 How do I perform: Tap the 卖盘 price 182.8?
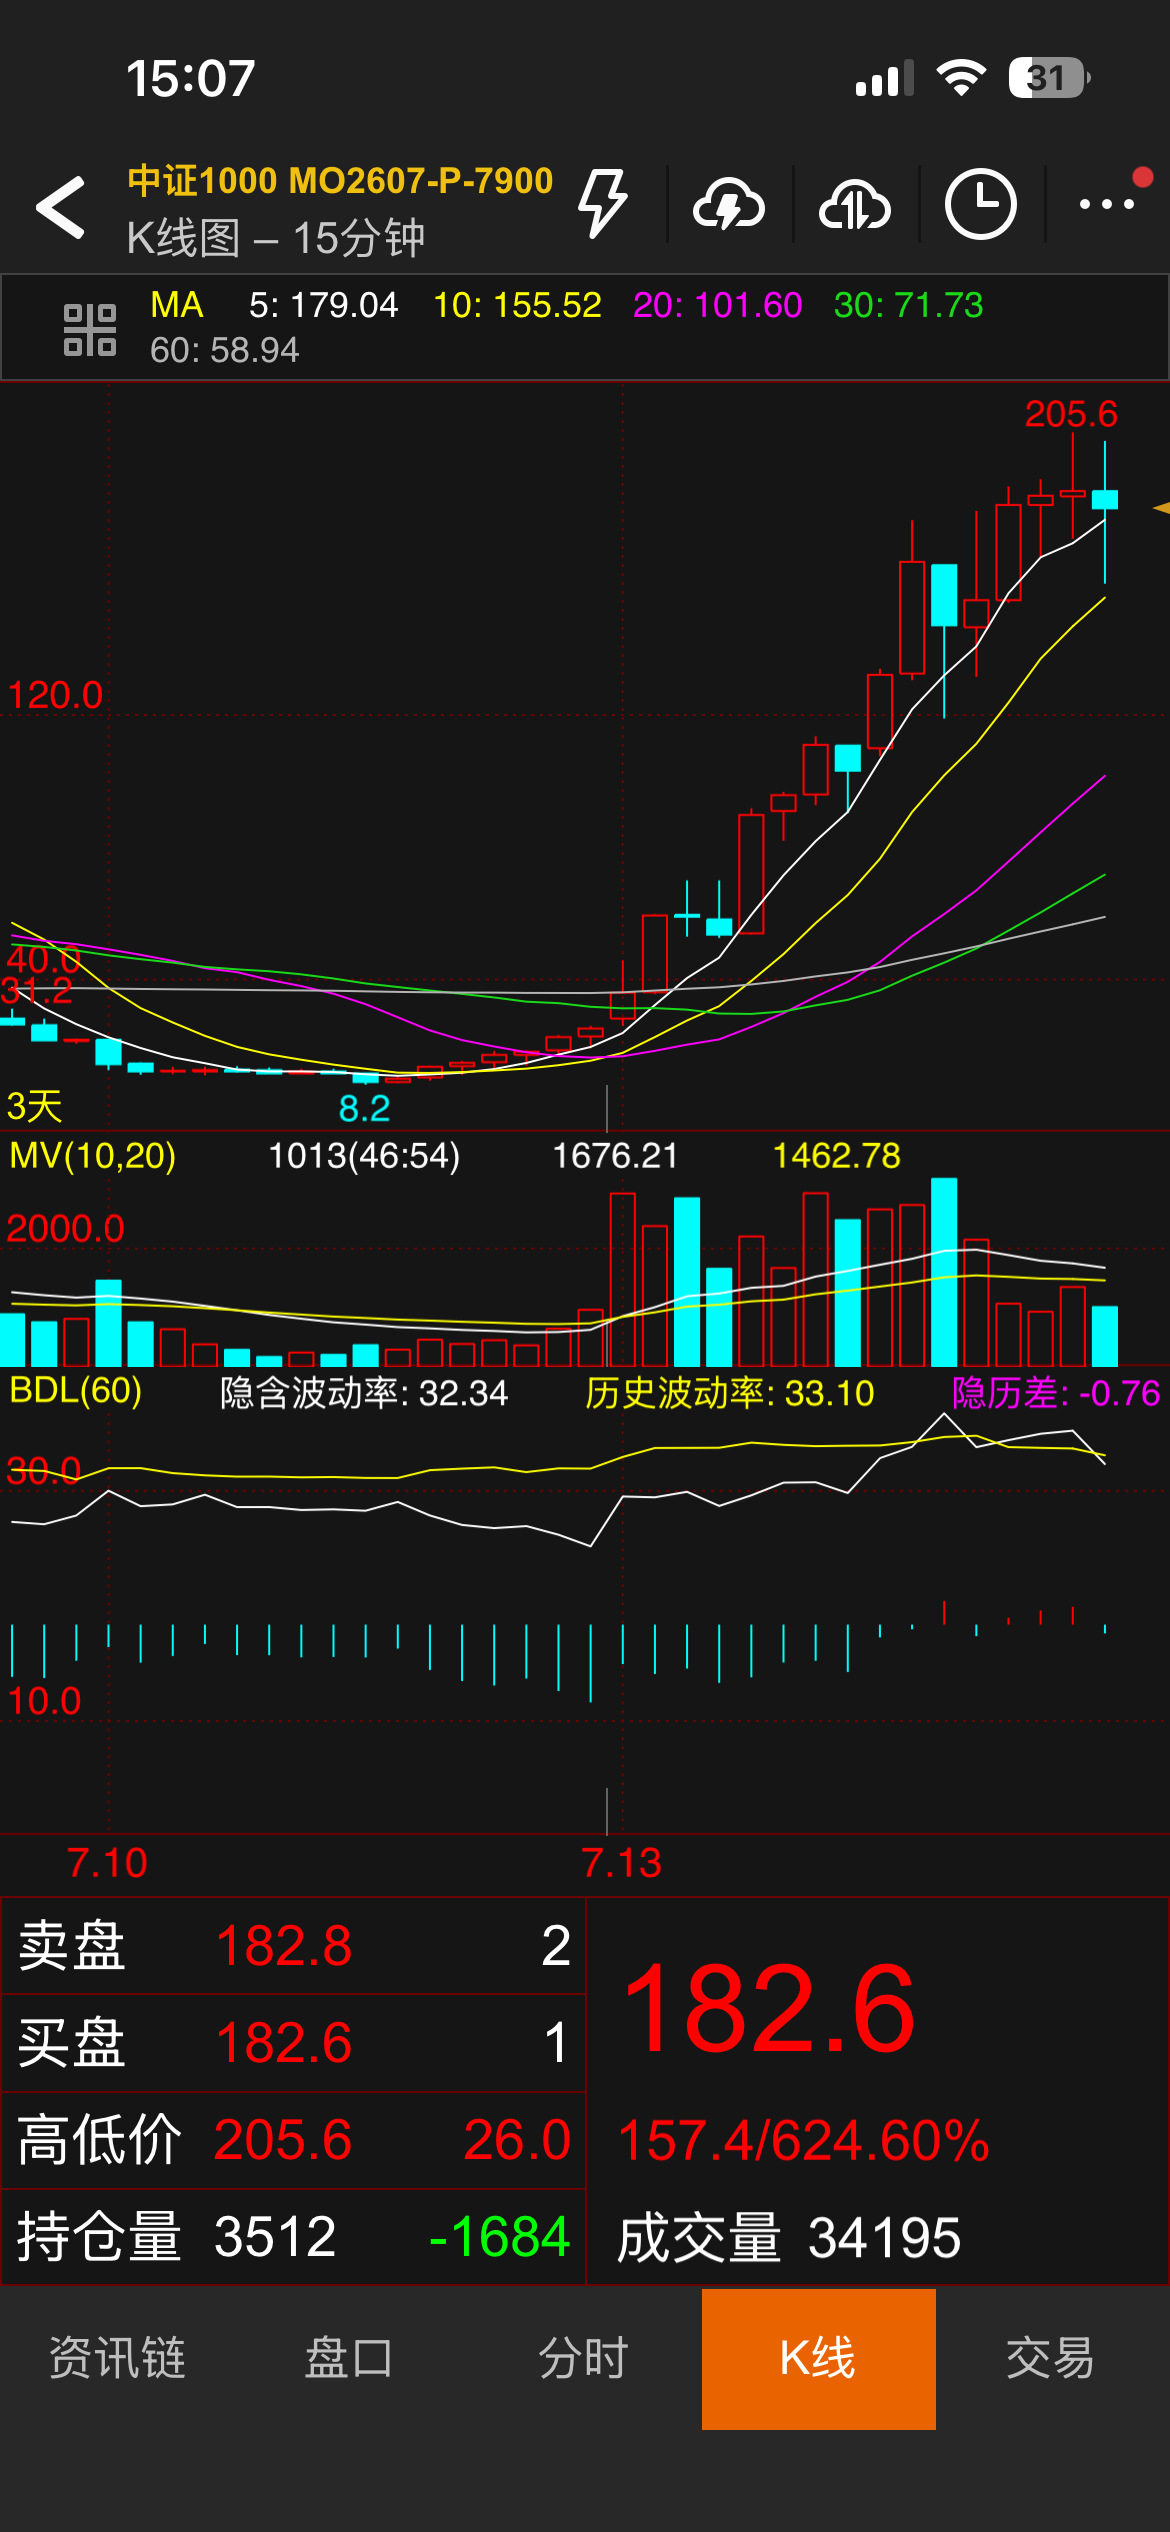point(284,1947)
